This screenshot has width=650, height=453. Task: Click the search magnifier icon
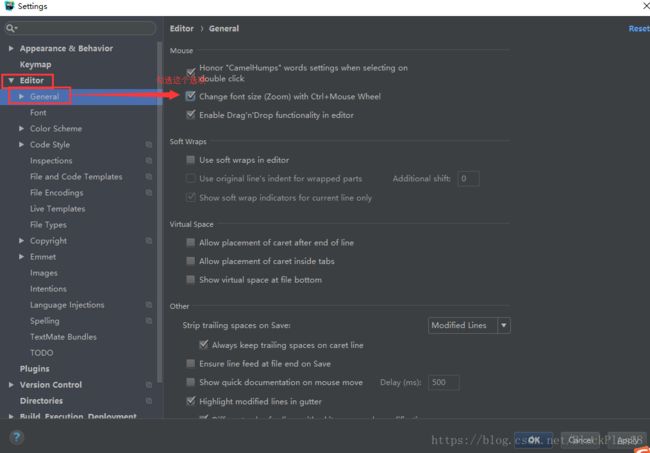point(10,28)
